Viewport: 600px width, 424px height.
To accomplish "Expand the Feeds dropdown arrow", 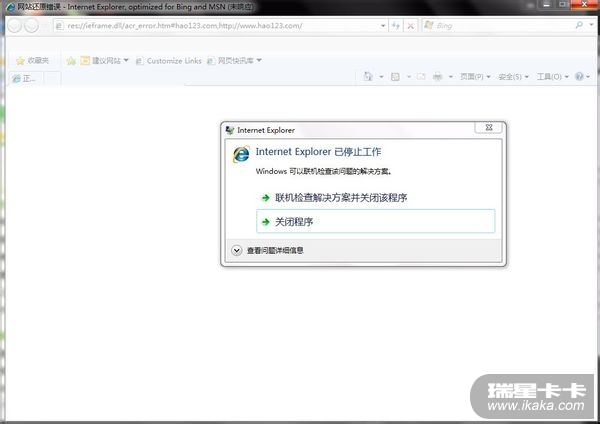I will pos(408,77).
